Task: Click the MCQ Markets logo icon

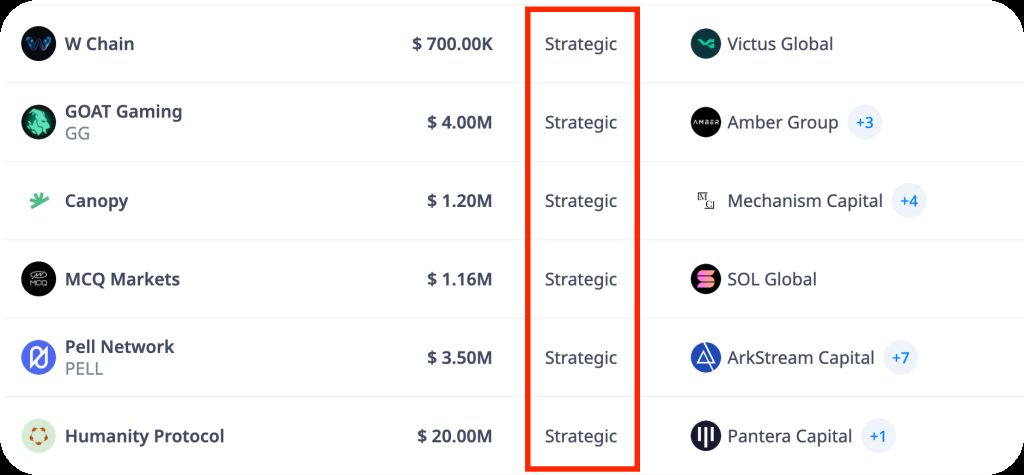Action: tap(39, 279)
